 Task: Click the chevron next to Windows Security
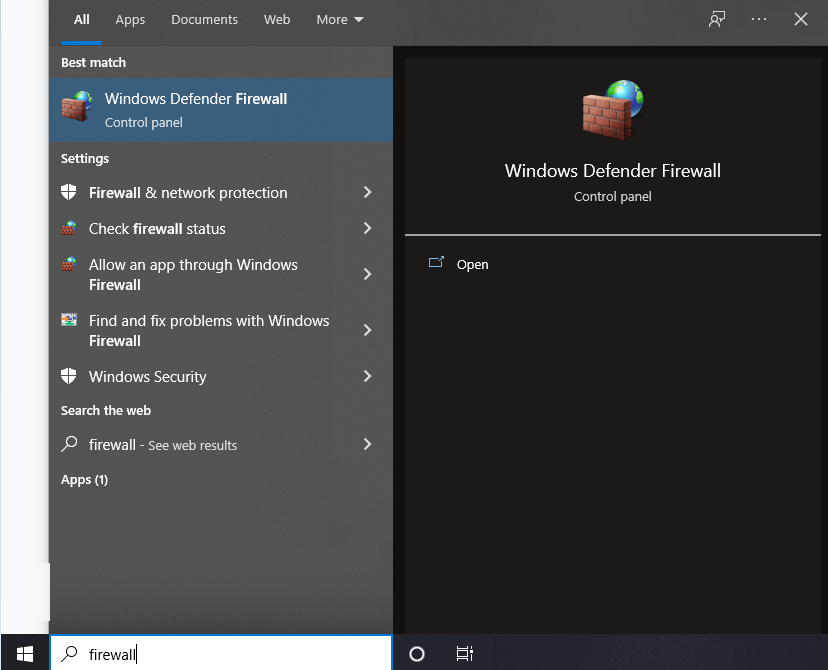coord(367,377)
